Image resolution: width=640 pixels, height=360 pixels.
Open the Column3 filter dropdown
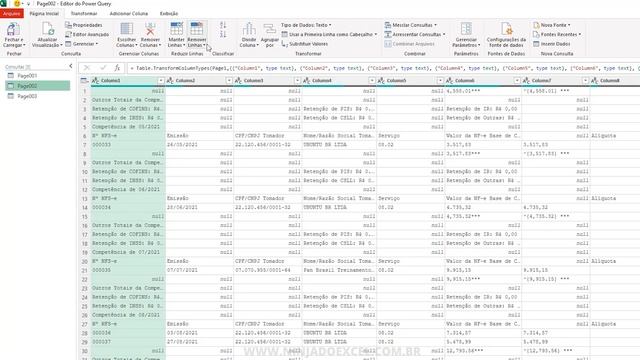[x=297, y=81]
